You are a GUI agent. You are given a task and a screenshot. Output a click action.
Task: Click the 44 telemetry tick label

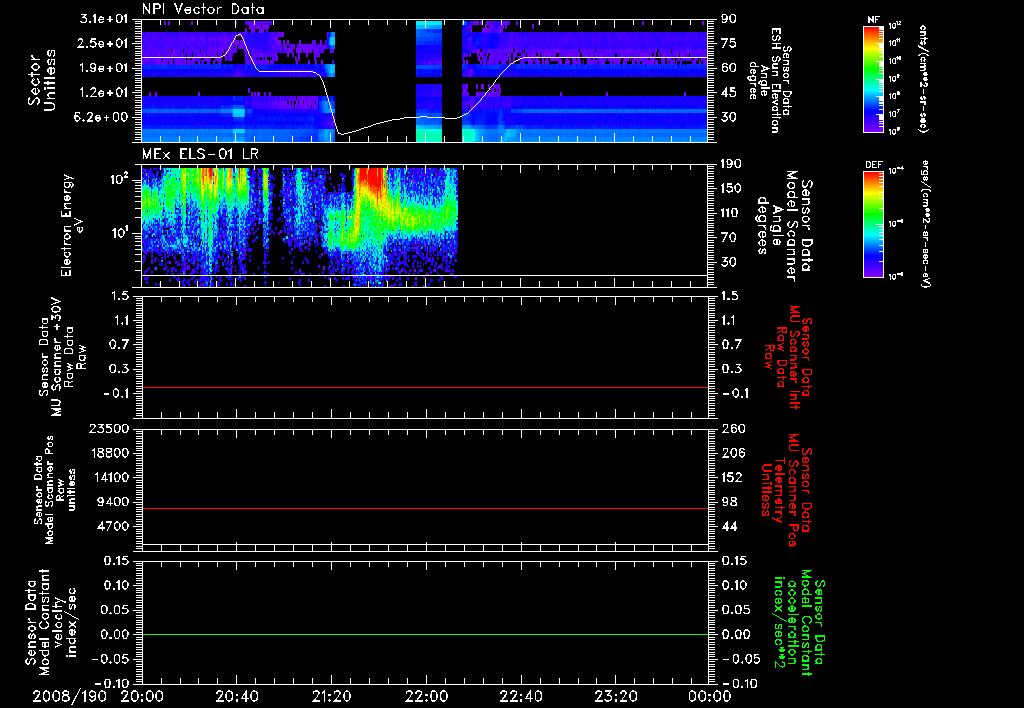tap(728, 526)
